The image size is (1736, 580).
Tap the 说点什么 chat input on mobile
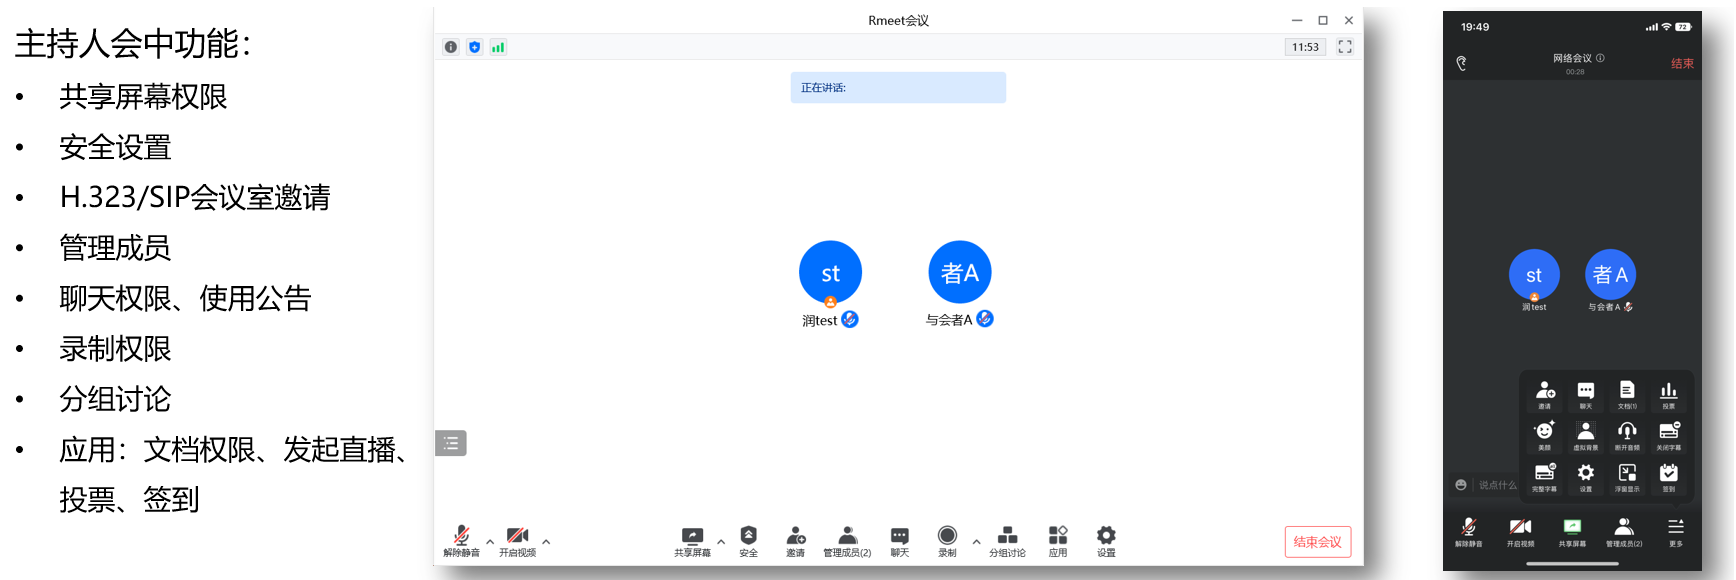(1496, 485)
